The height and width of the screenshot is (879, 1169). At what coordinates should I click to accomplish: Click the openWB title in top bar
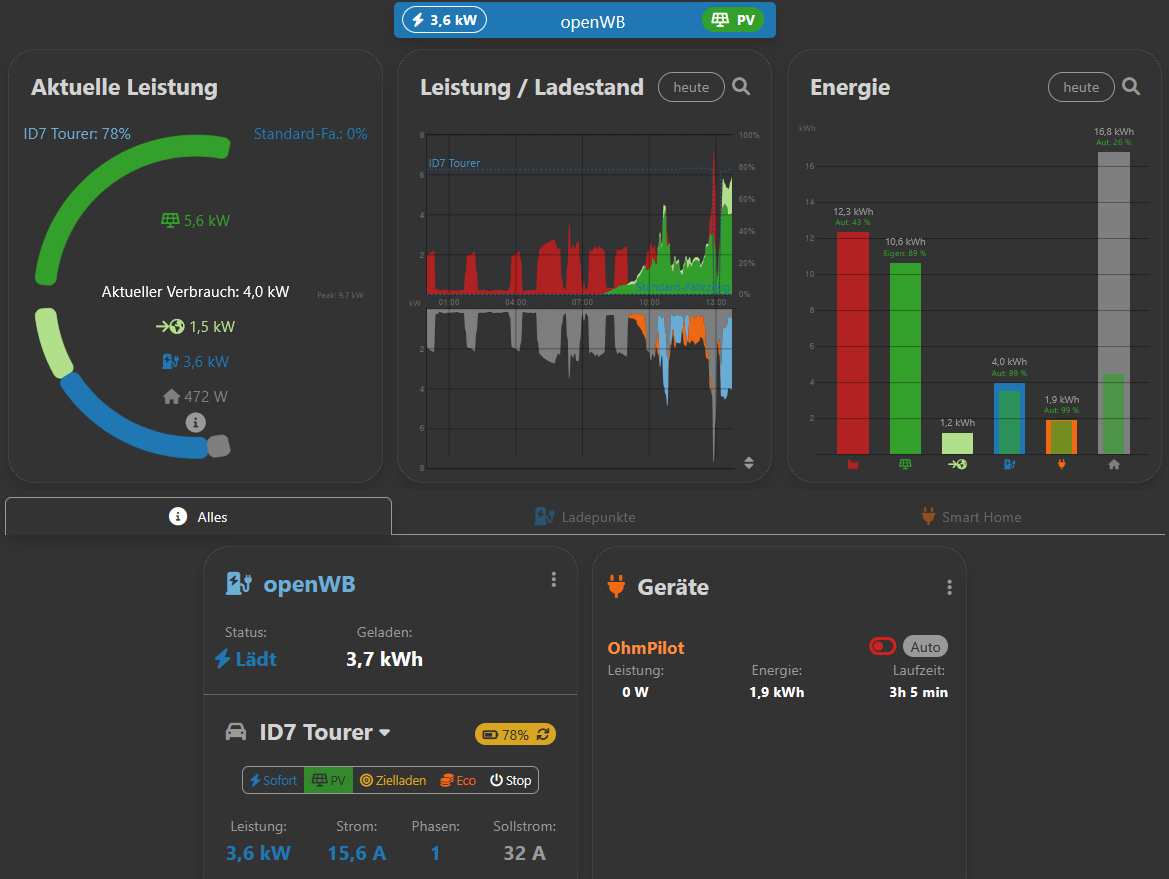tap(593, 22)
